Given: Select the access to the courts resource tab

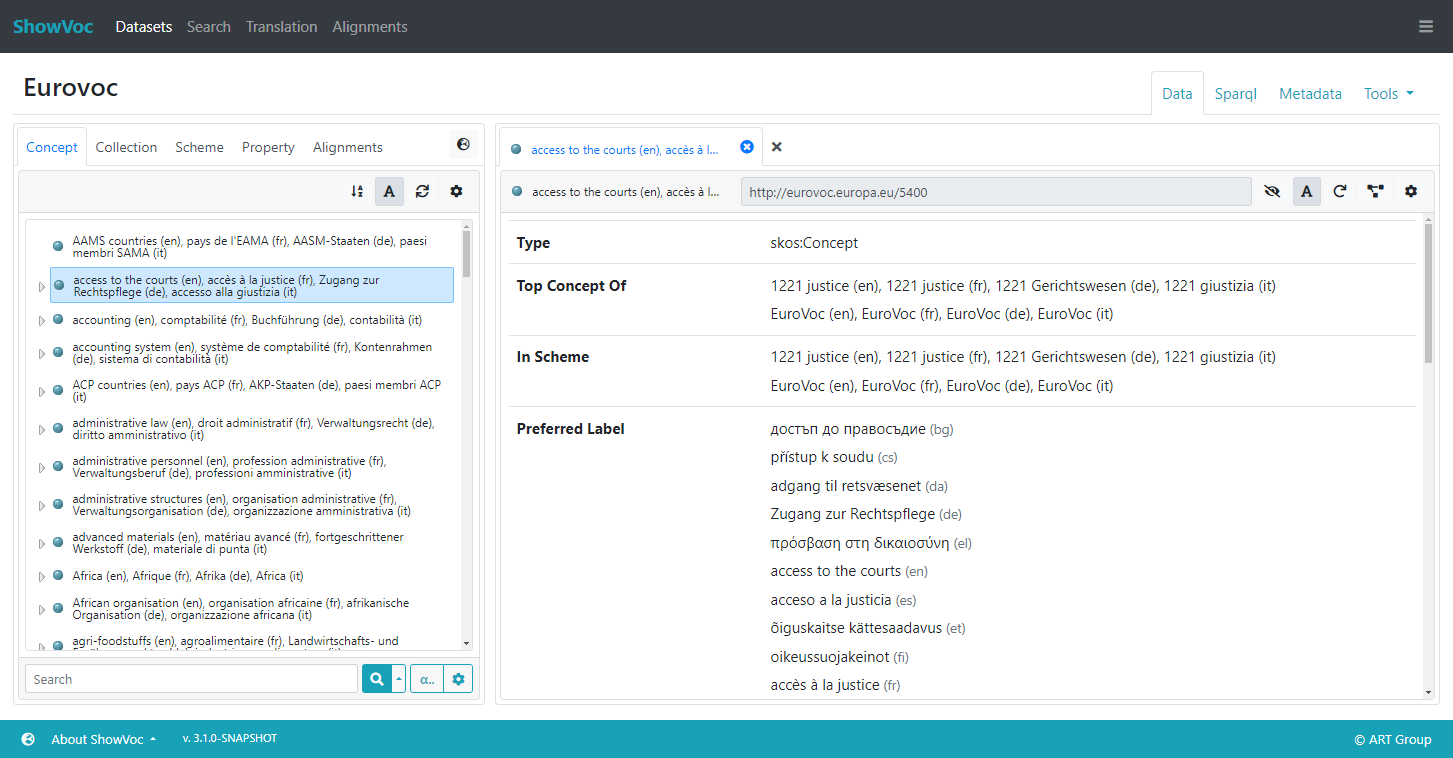Looking at the screenshot, I should tap(624, 149).
